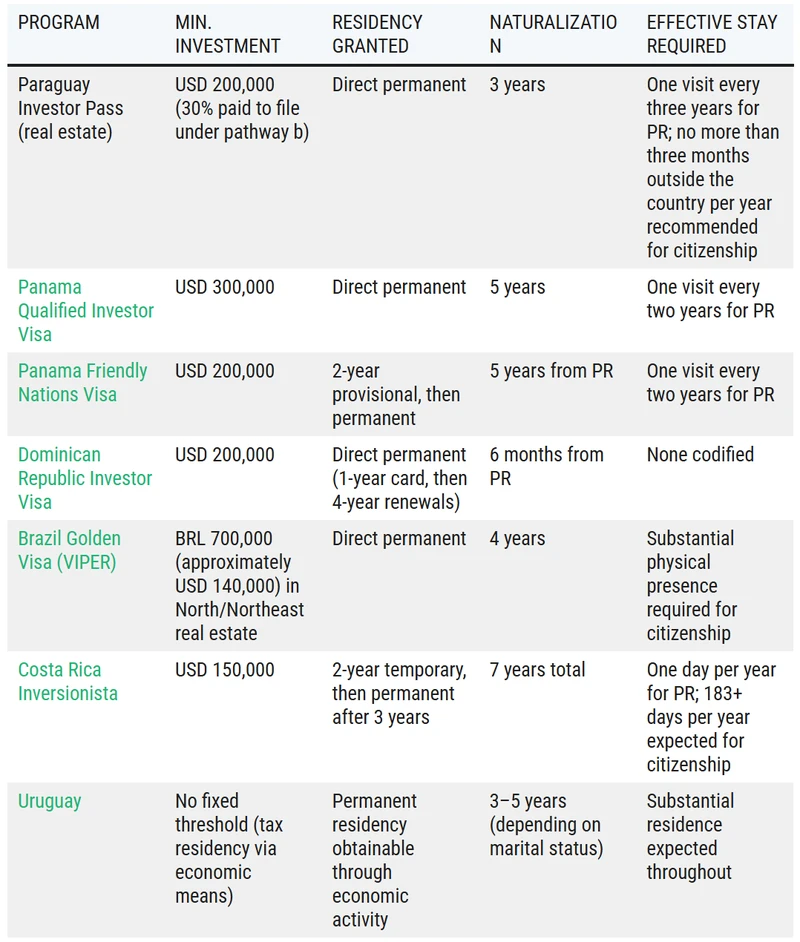Select the USD 150,000 investment cell

225,670
